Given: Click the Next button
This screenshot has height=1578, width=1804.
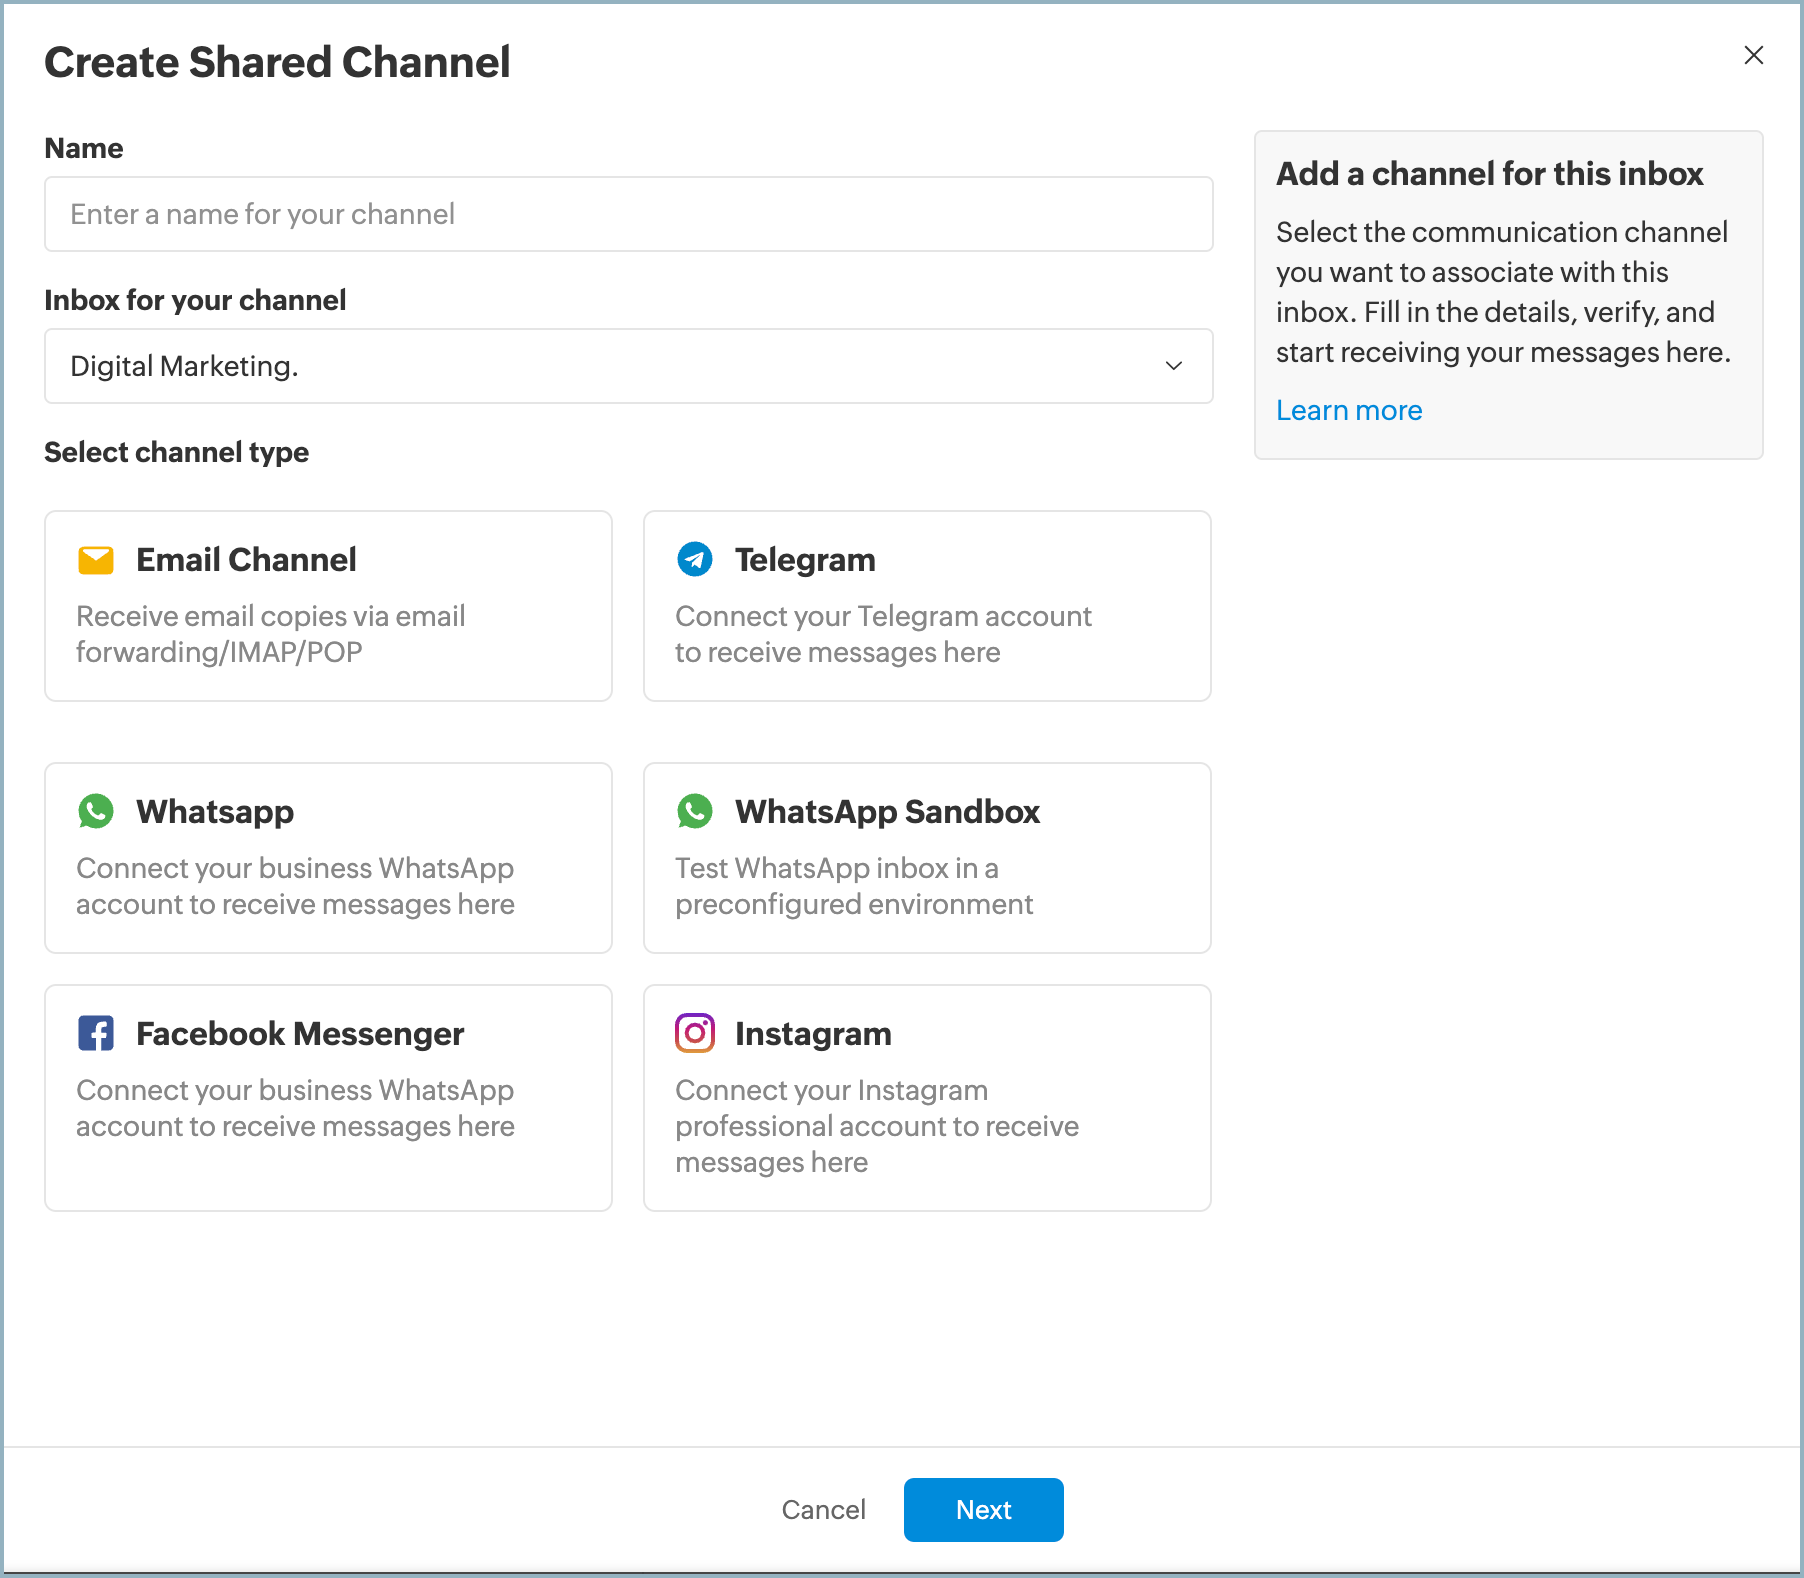Looking at the screenshot, I should (983, 1510).
